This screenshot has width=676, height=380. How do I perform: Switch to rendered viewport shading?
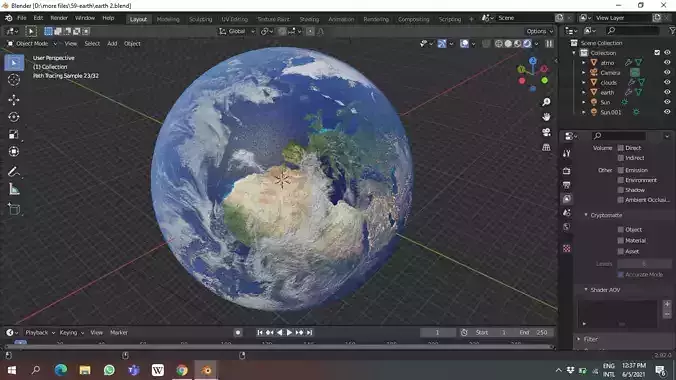[527, 44]
